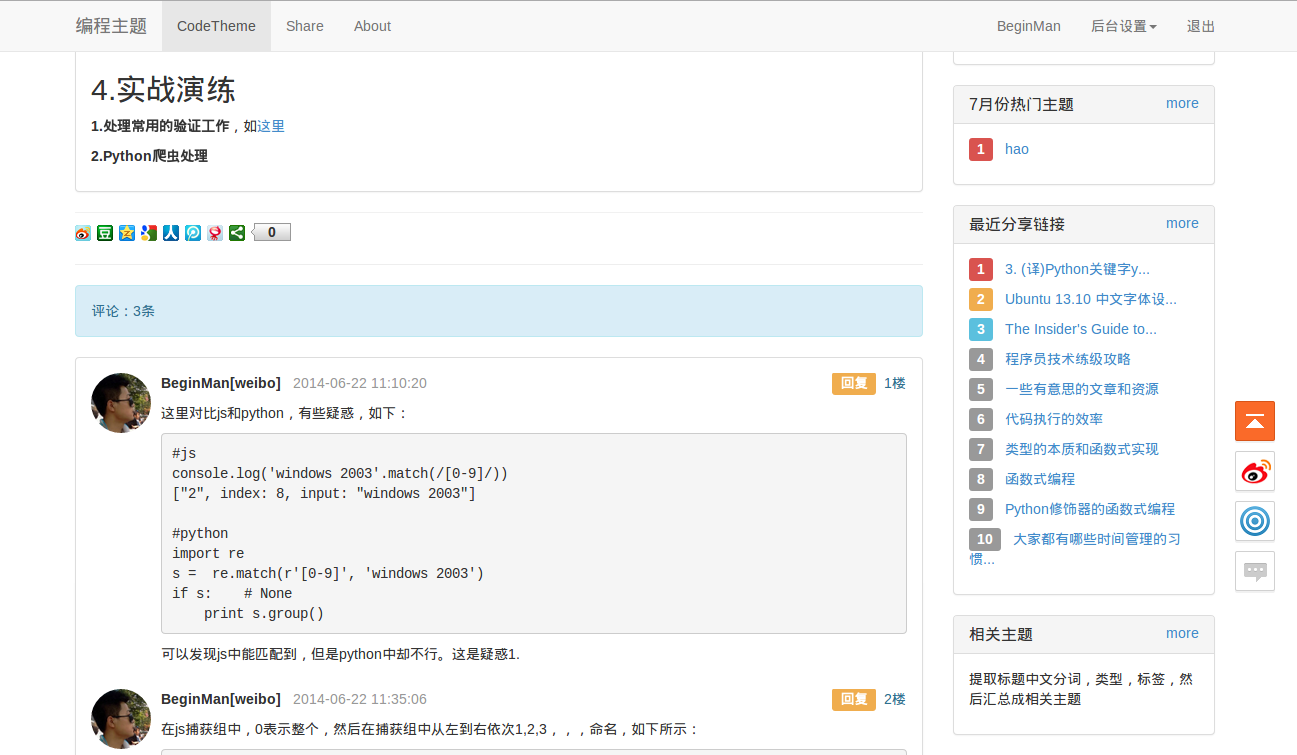Click BeginMan[weibo] name on 11:35:06 comment
This screenshot has width=1297, height=755.
coord(221,699)
